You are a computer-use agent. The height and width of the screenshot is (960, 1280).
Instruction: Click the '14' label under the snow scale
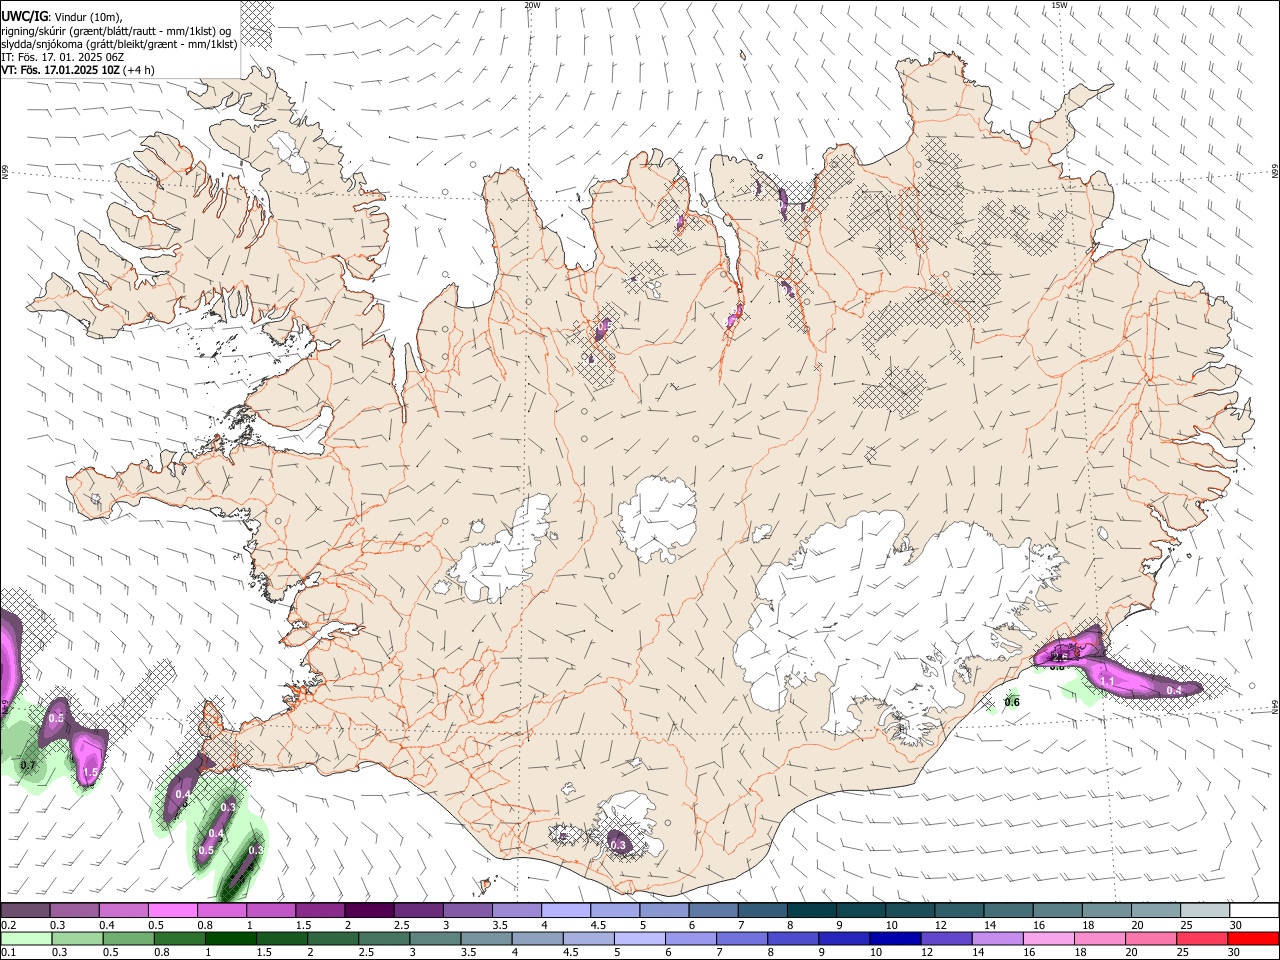point(990,925)
